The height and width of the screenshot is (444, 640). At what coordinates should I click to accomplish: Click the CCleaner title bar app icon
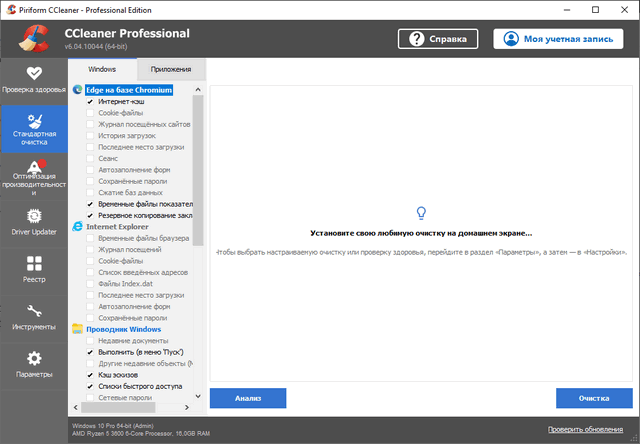coord(11,10)
